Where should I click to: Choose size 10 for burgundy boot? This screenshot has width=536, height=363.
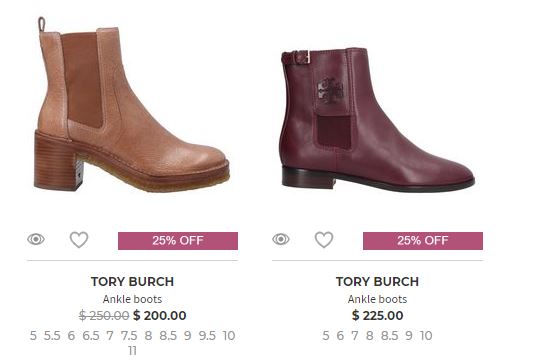click(x=426, y=336)
